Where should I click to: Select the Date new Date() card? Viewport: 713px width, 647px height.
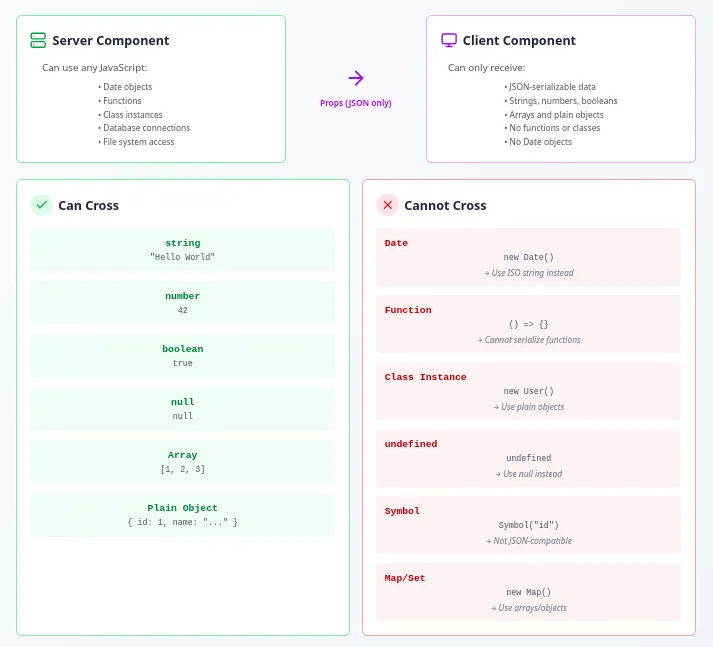click(528, 258)
